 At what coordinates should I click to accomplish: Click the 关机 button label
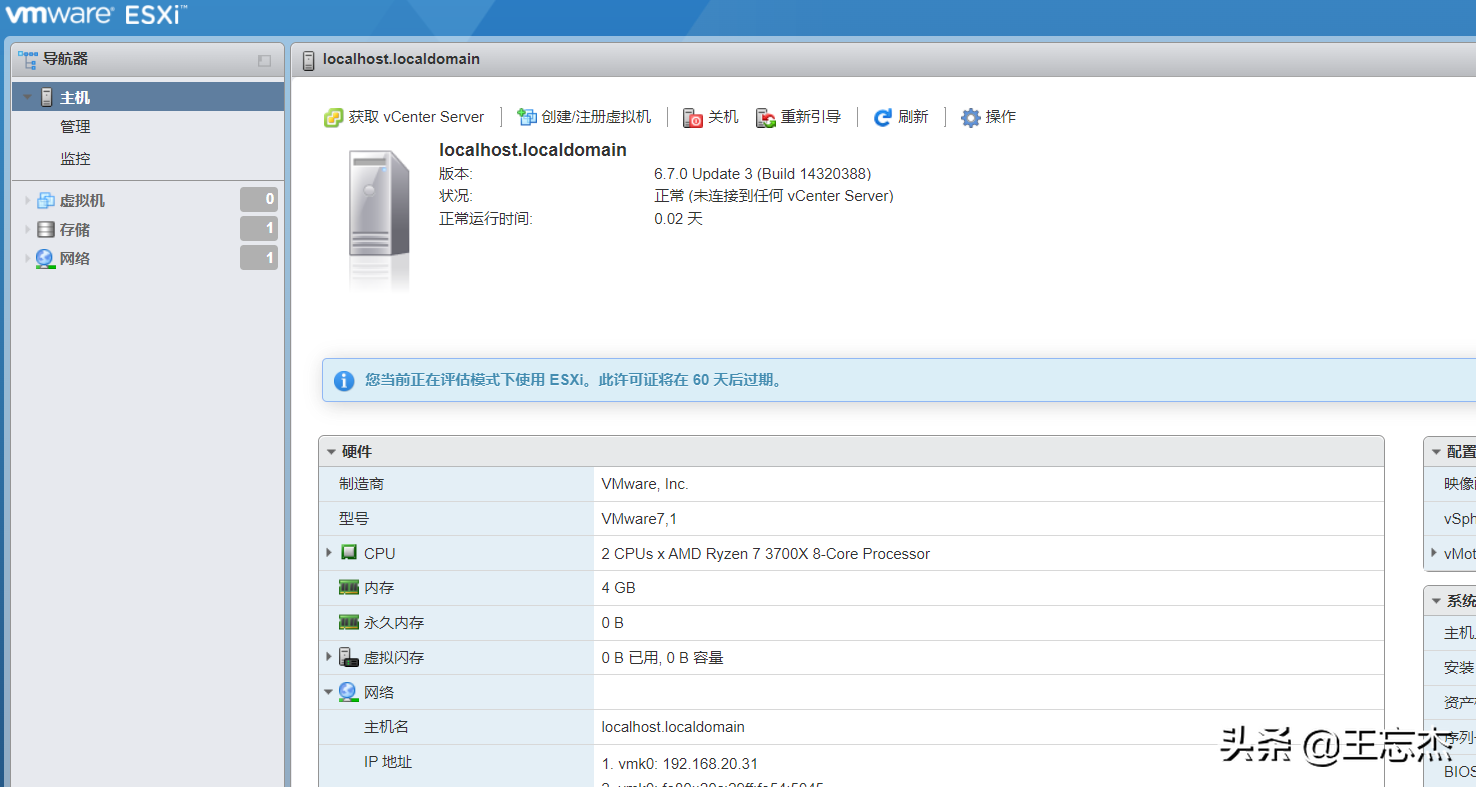click(x=723, y=117)
